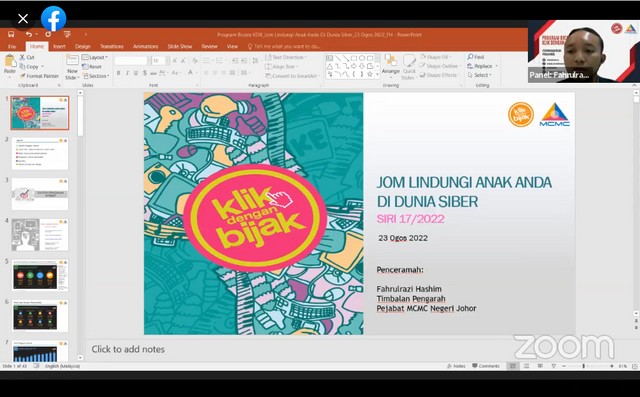Click the Save icon in quick access toolbar
Viewport: 640px width, 397px height.
(11, 35)
